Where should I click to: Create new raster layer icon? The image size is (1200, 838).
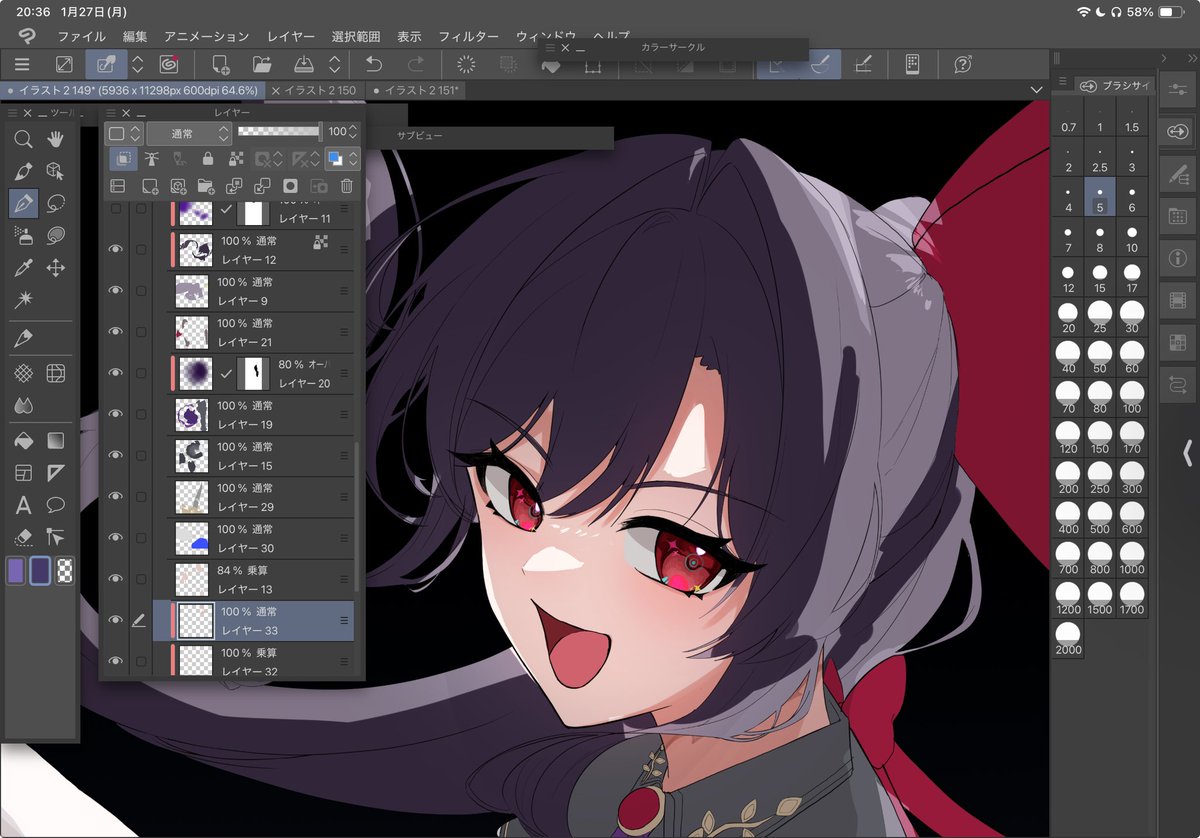150,185
